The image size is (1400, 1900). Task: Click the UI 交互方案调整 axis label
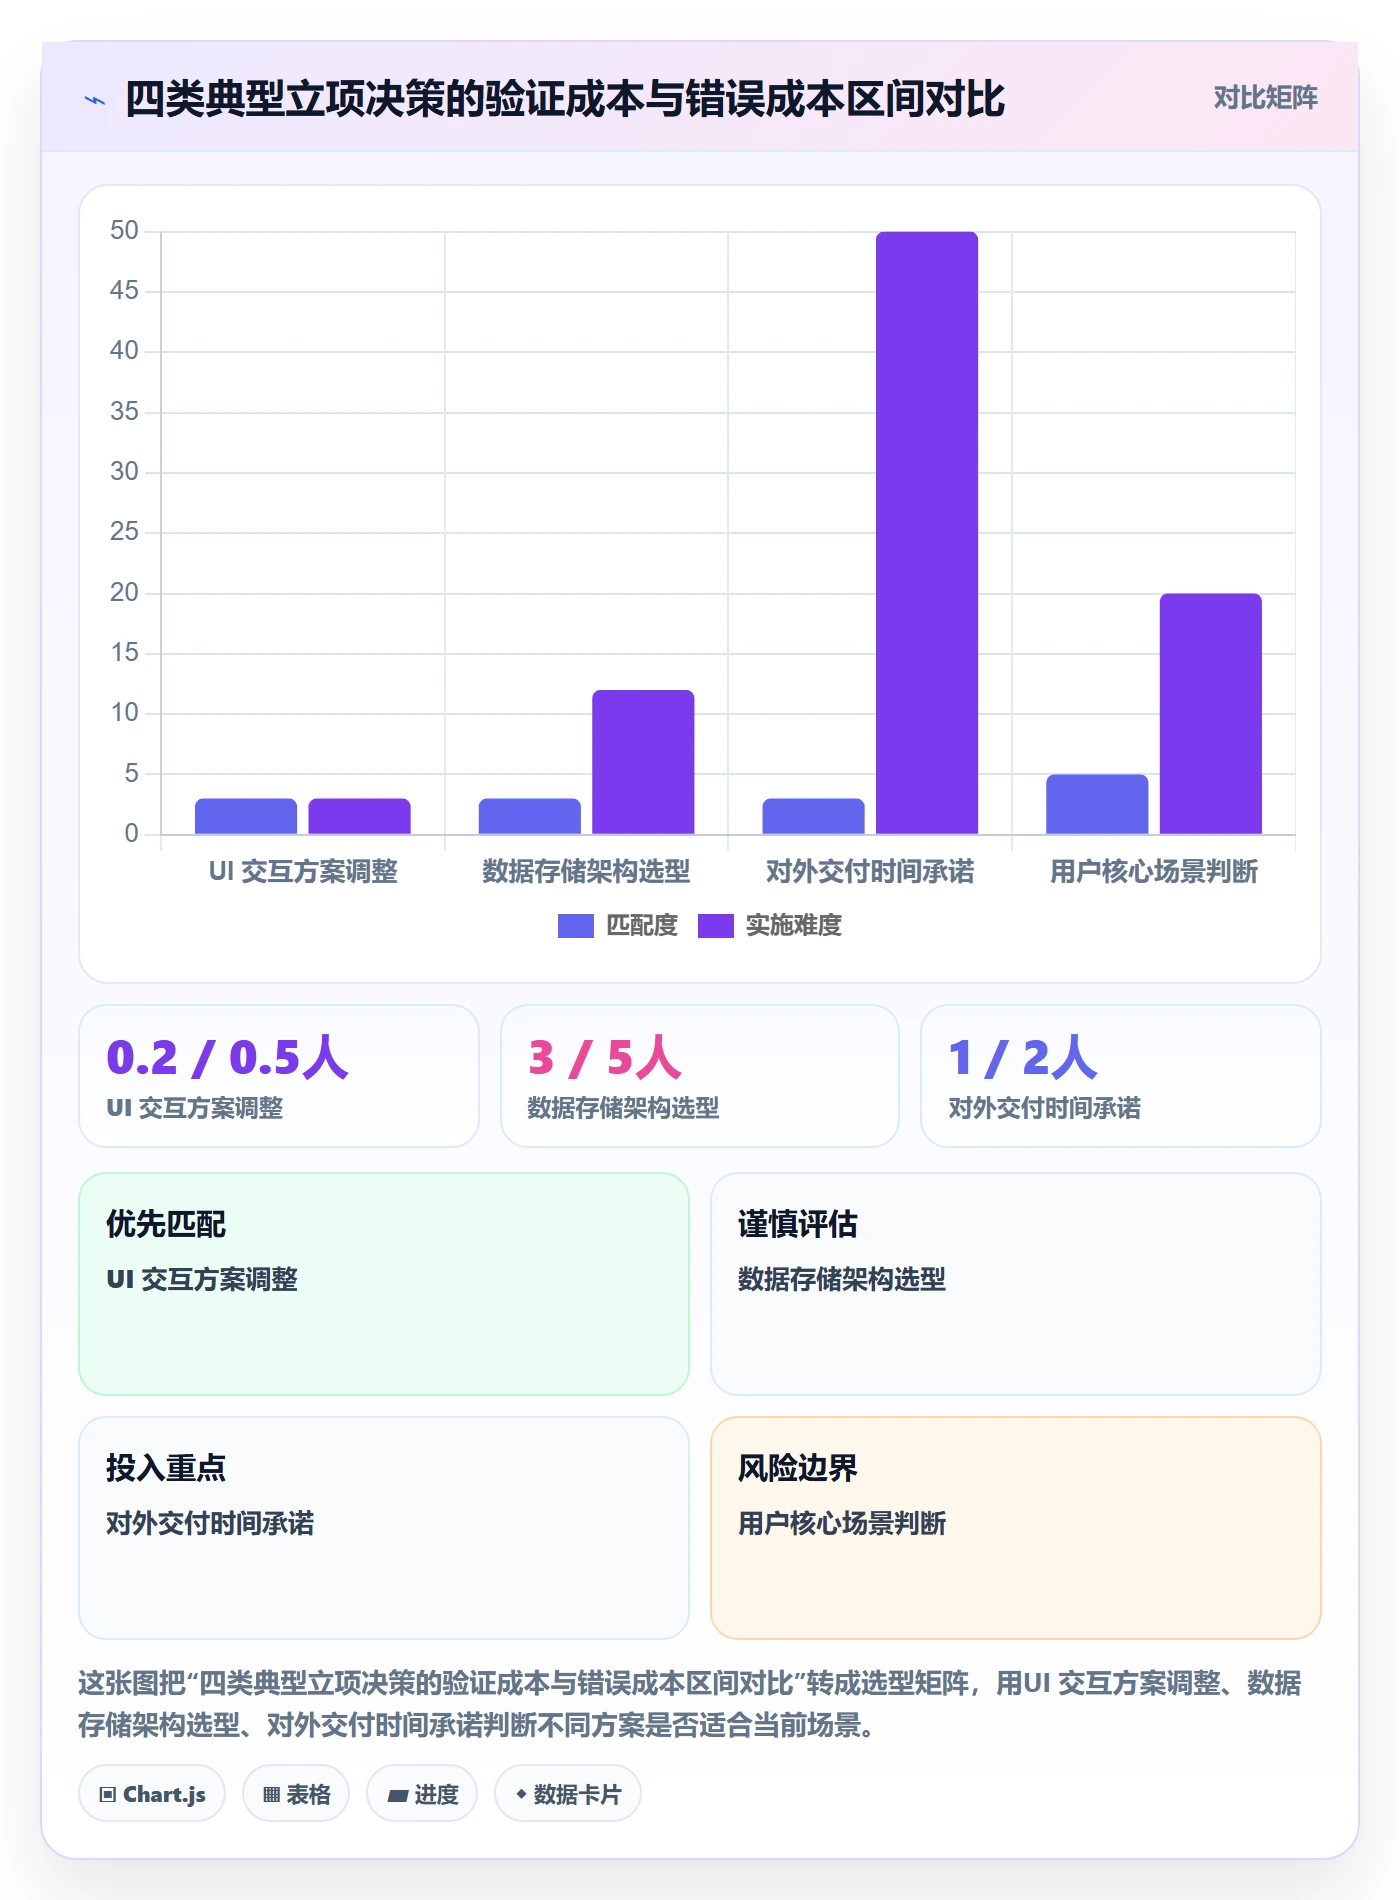point(303,872)
